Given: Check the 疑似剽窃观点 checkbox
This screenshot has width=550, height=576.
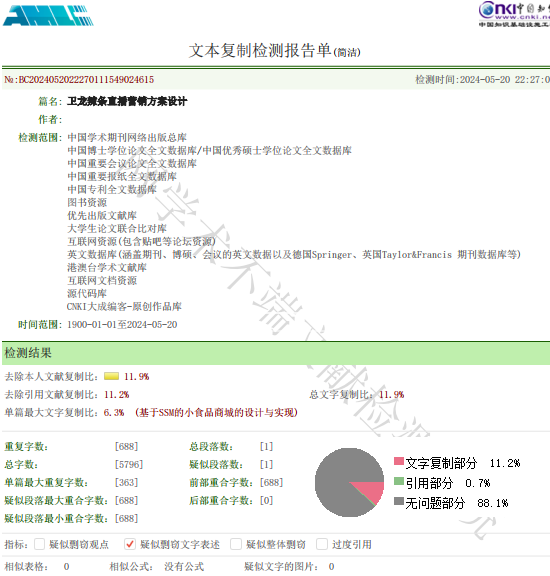Looking at the screenshot, I should (39, 544).
